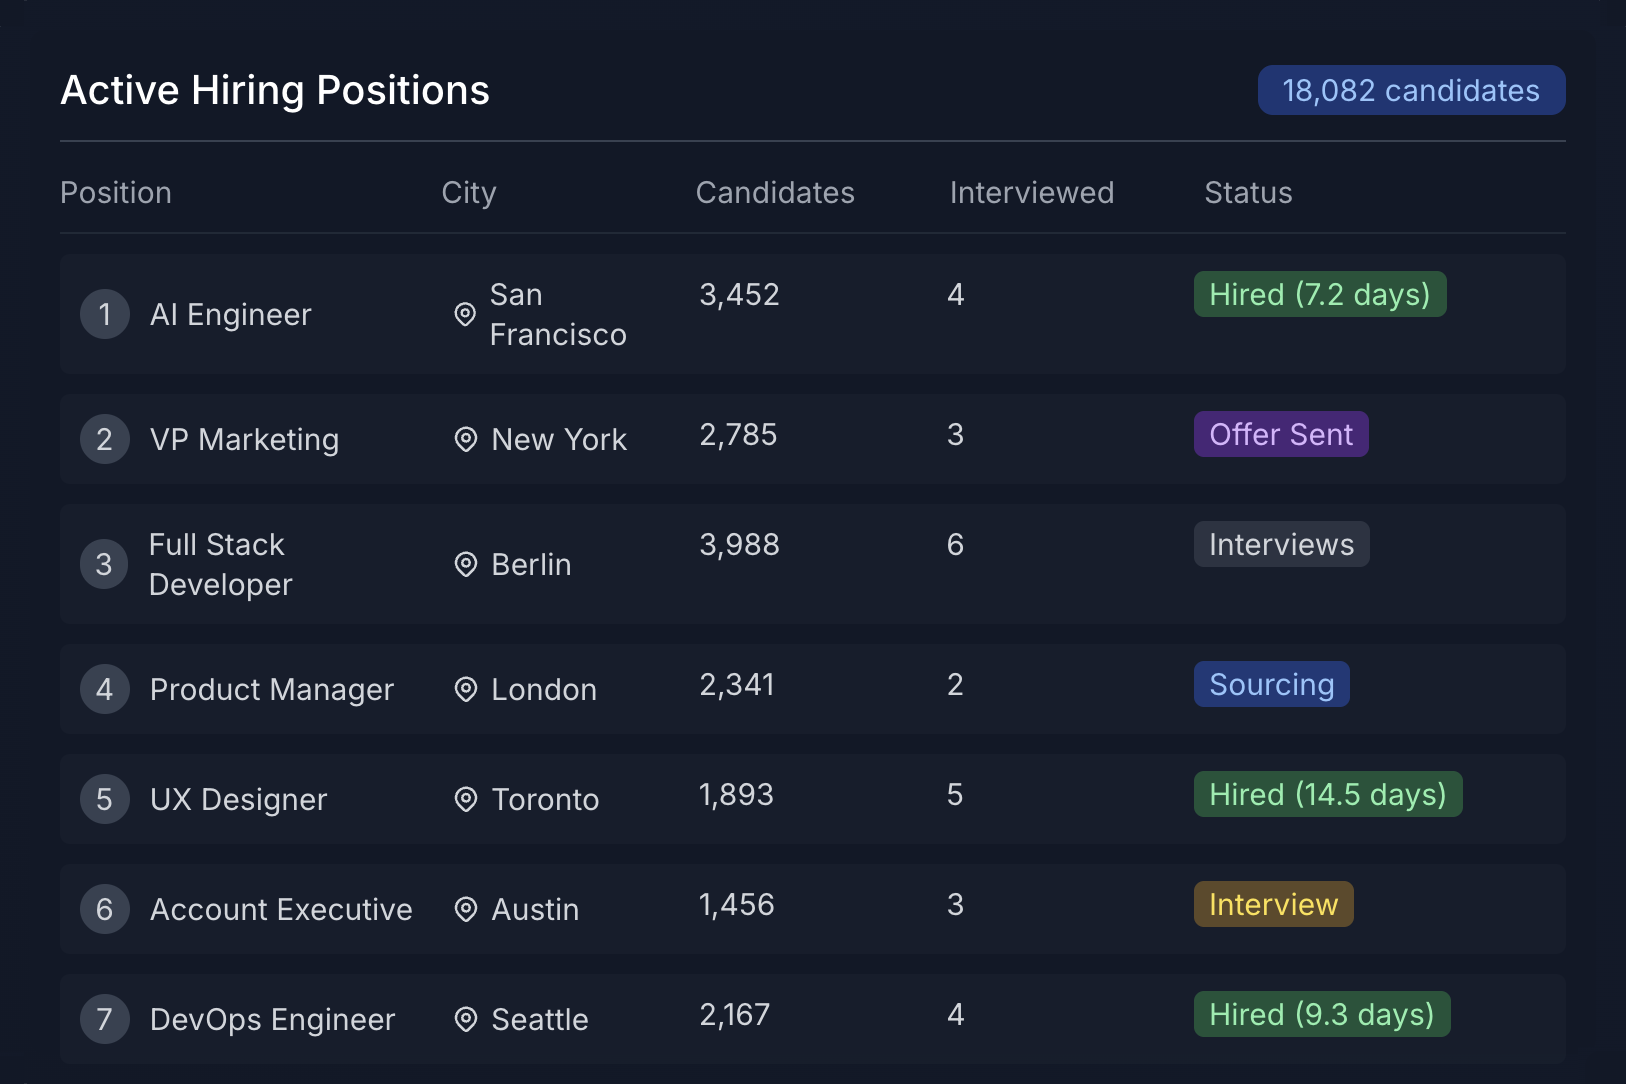Click the Hired (14.5 days) badge for UX Designer
Image resolution: width=1626 pixels, height=1084 pixels.
(x=1328, y=793)
